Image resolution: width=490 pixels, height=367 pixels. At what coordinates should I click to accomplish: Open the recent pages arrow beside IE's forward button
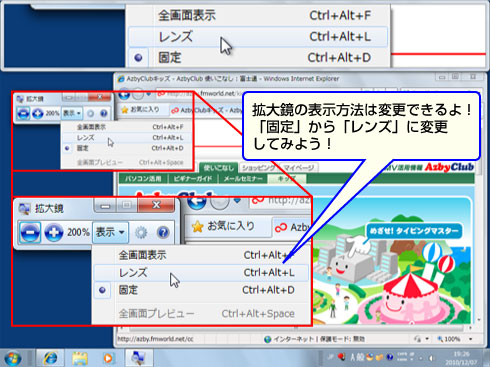149,95
